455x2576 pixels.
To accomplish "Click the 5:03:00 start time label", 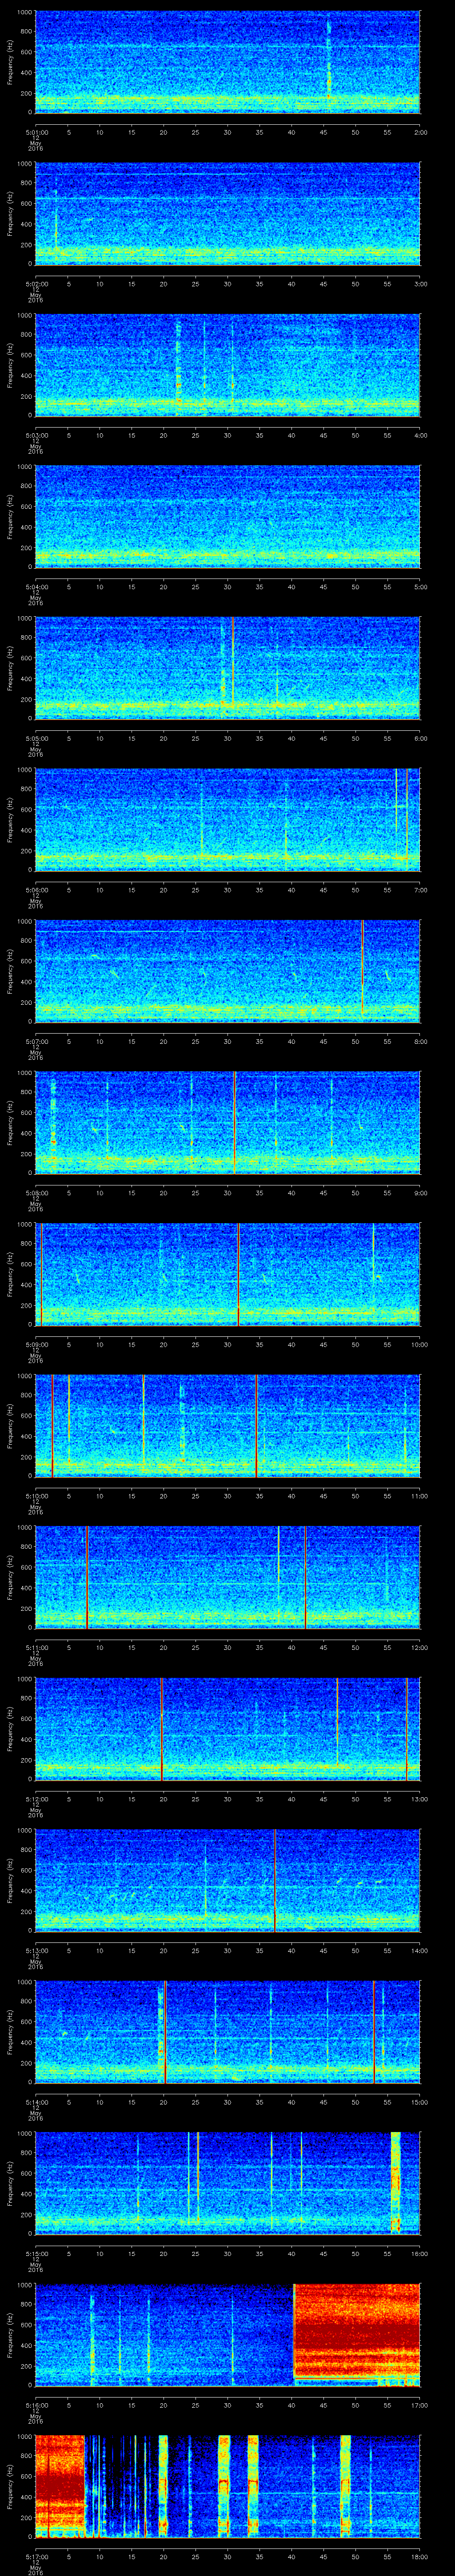I will pos(36,435).
